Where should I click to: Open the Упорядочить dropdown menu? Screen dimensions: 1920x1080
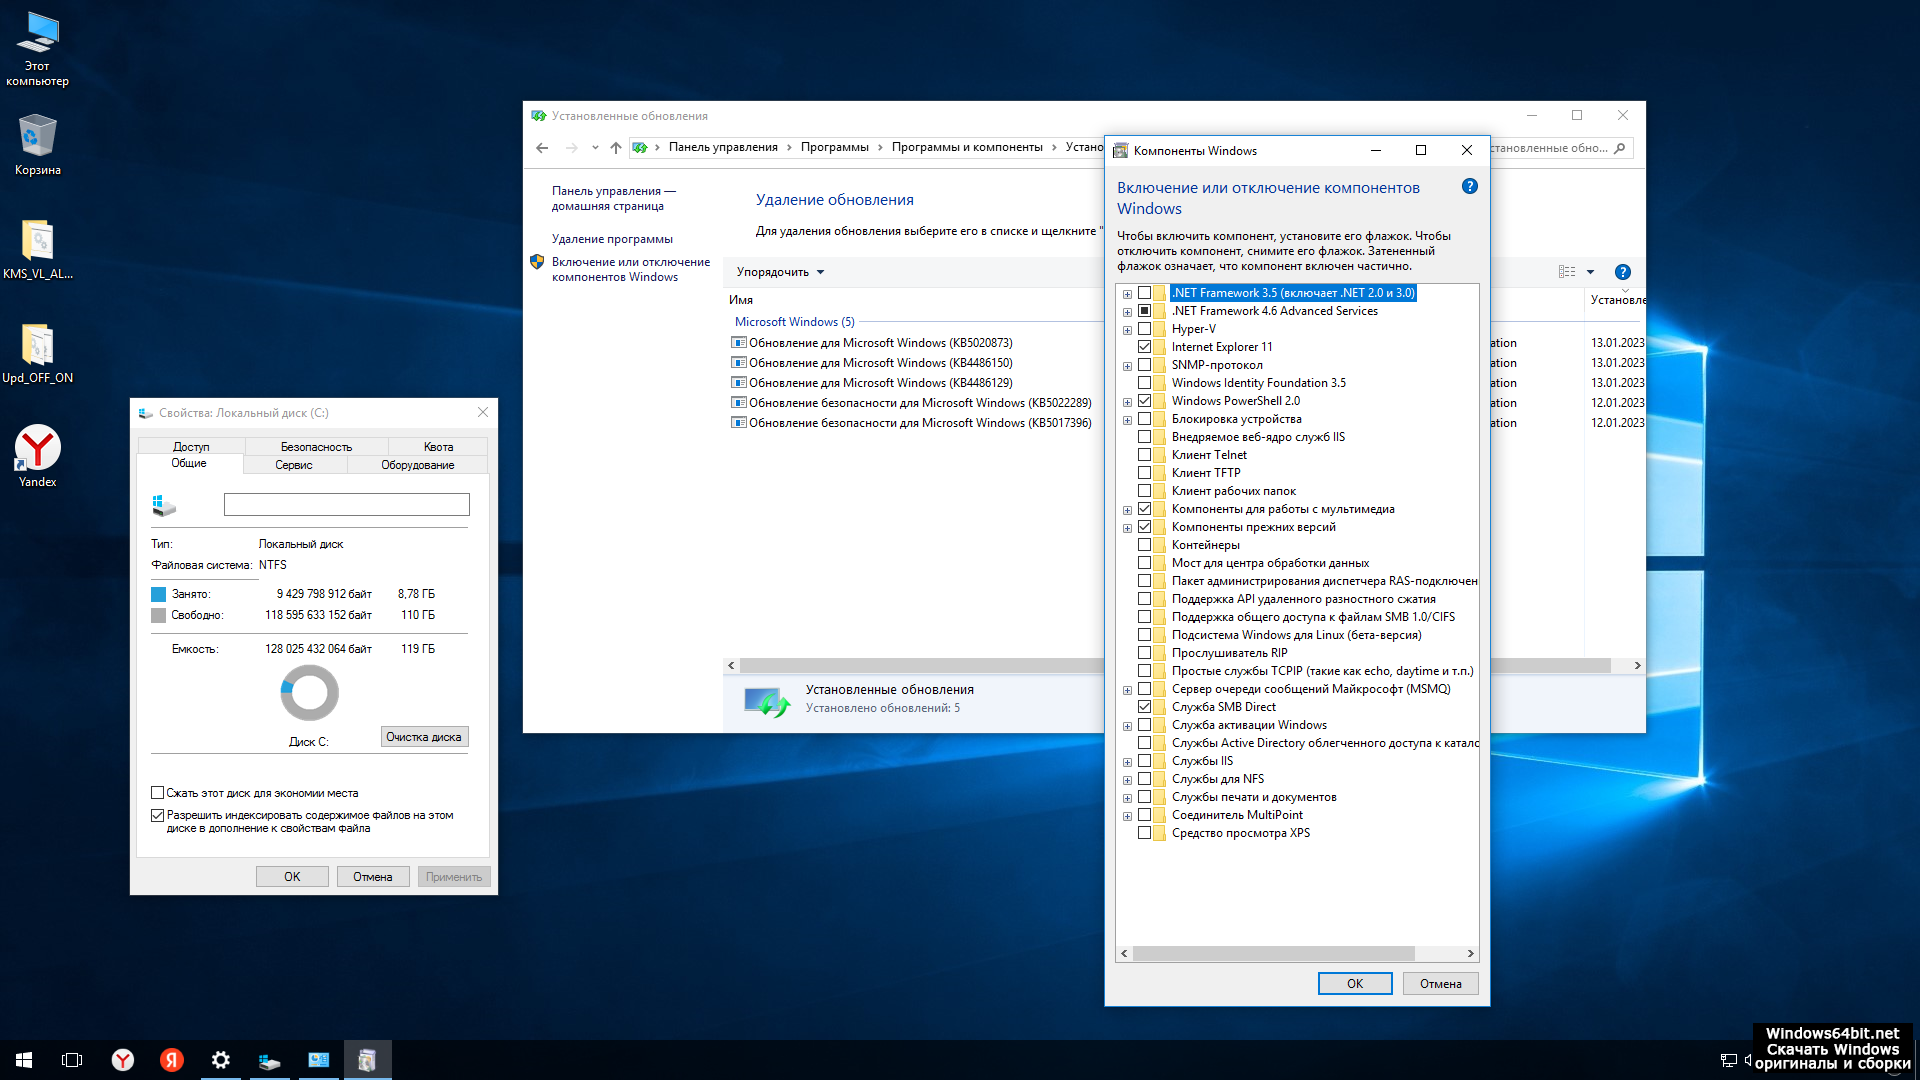click(780, 272)
